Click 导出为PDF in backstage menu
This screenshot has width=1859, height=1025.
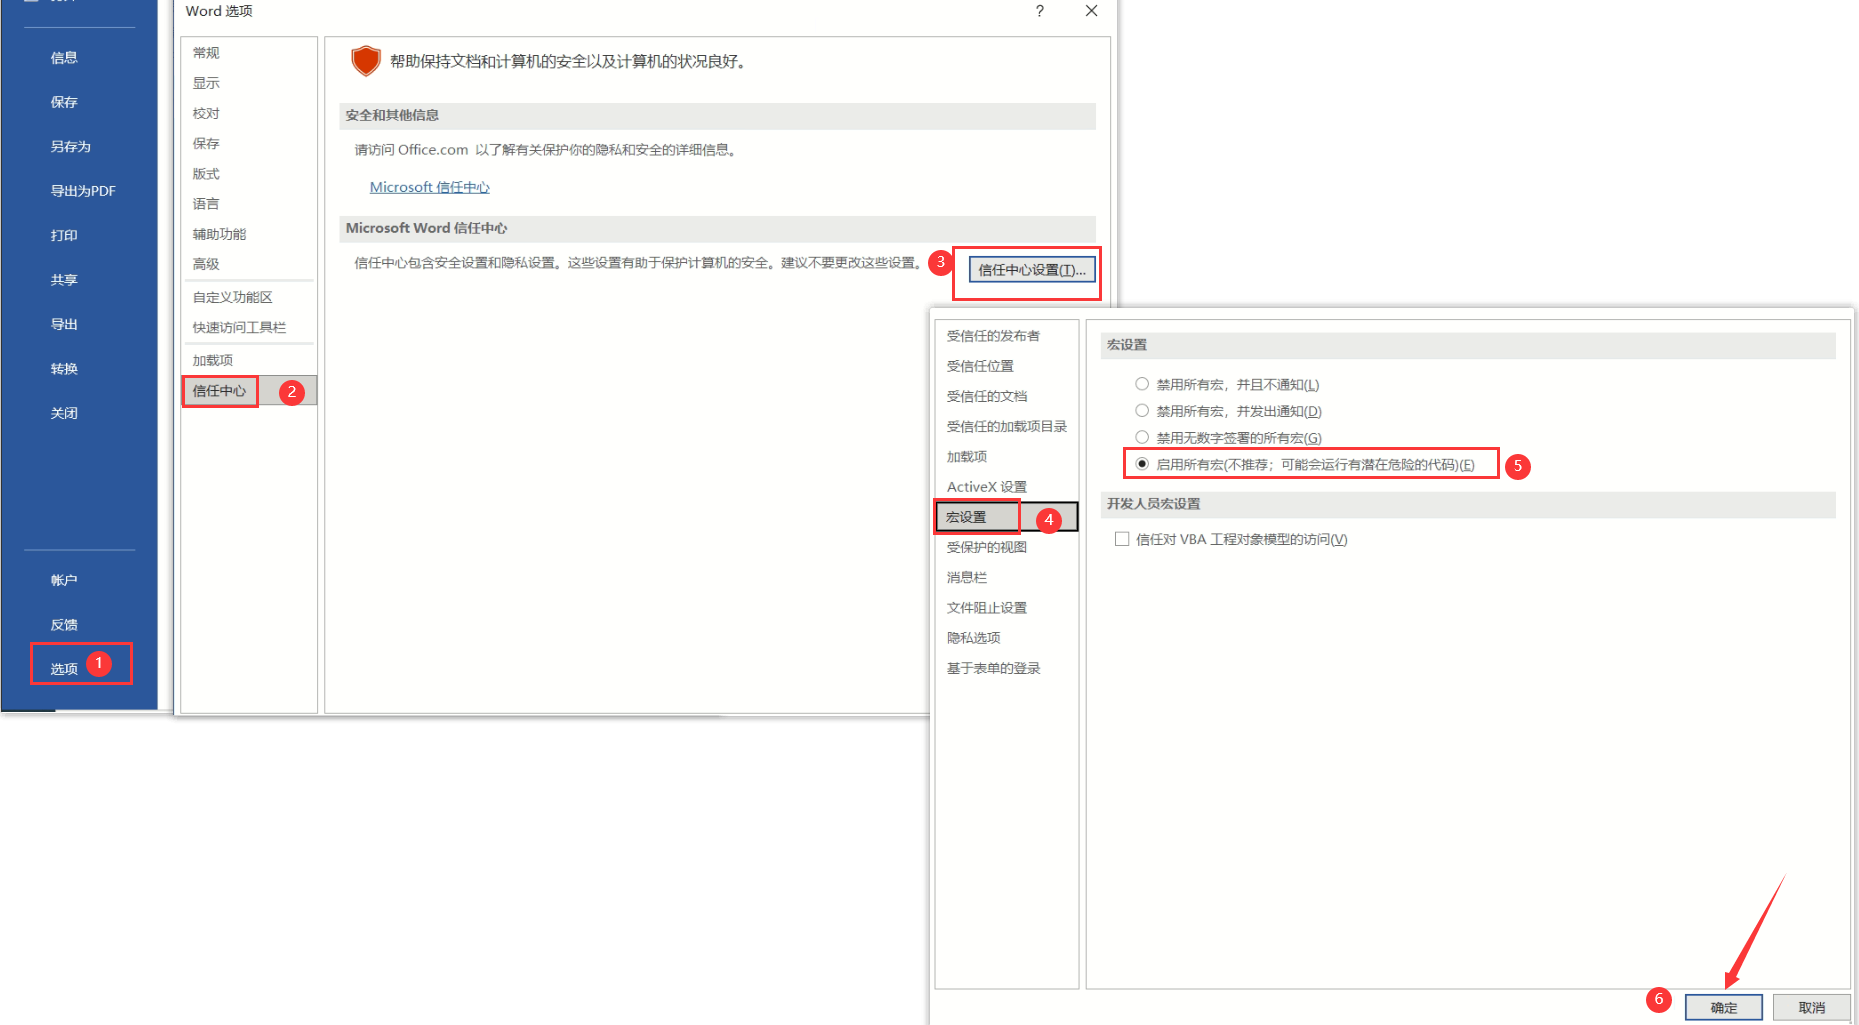pos(83,191)
